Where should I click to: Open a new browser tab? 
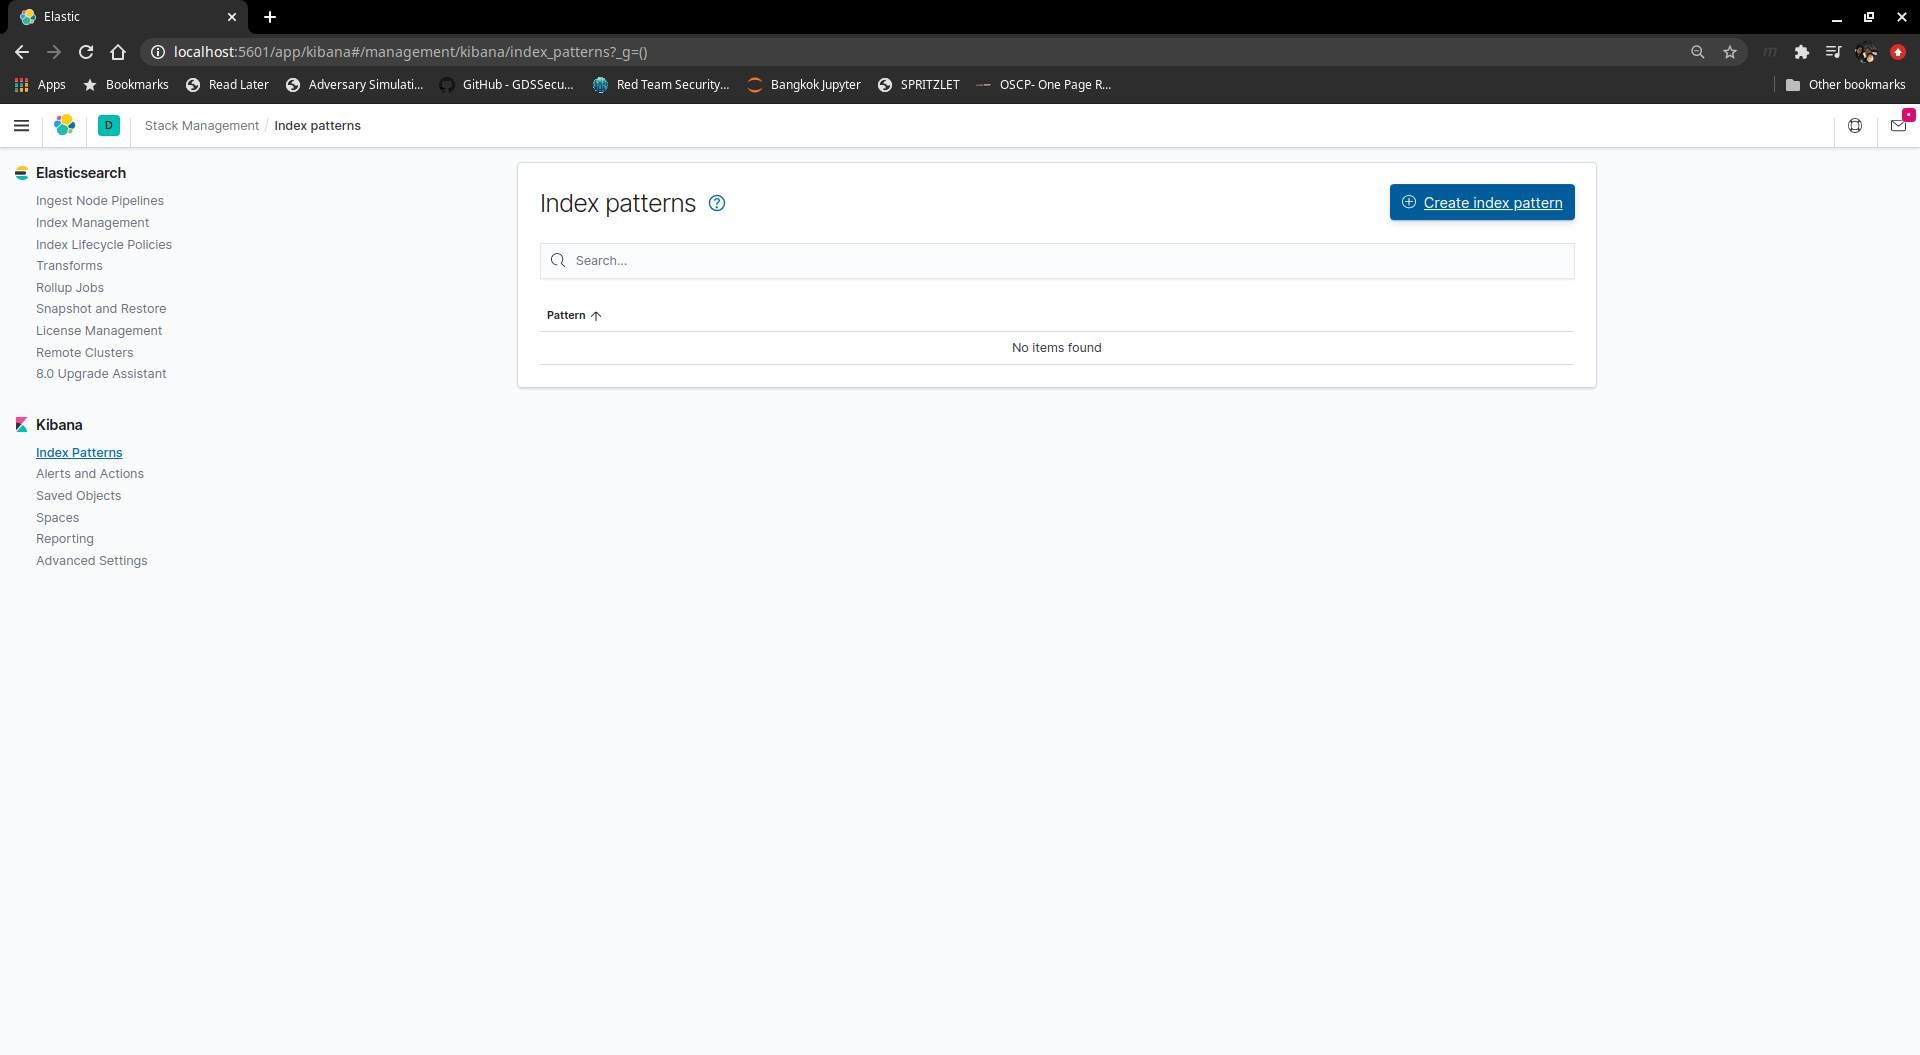(x=270, y=17)
